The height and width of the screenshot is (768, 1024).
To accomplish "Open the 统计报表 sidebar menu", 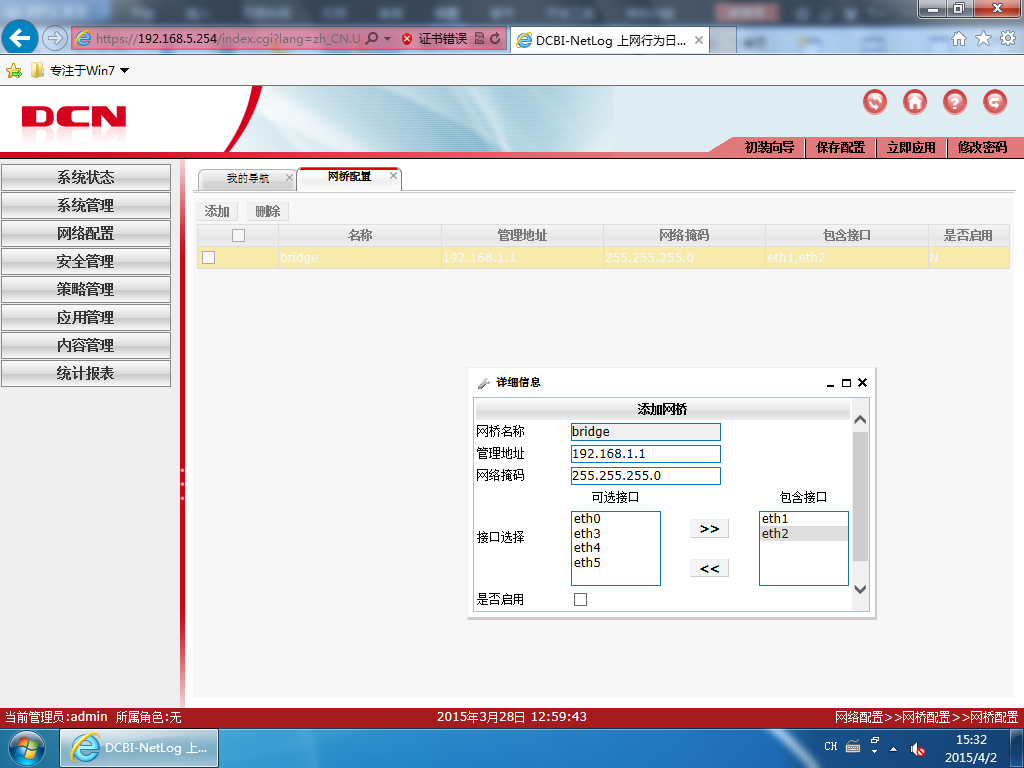I will (86, 373).
